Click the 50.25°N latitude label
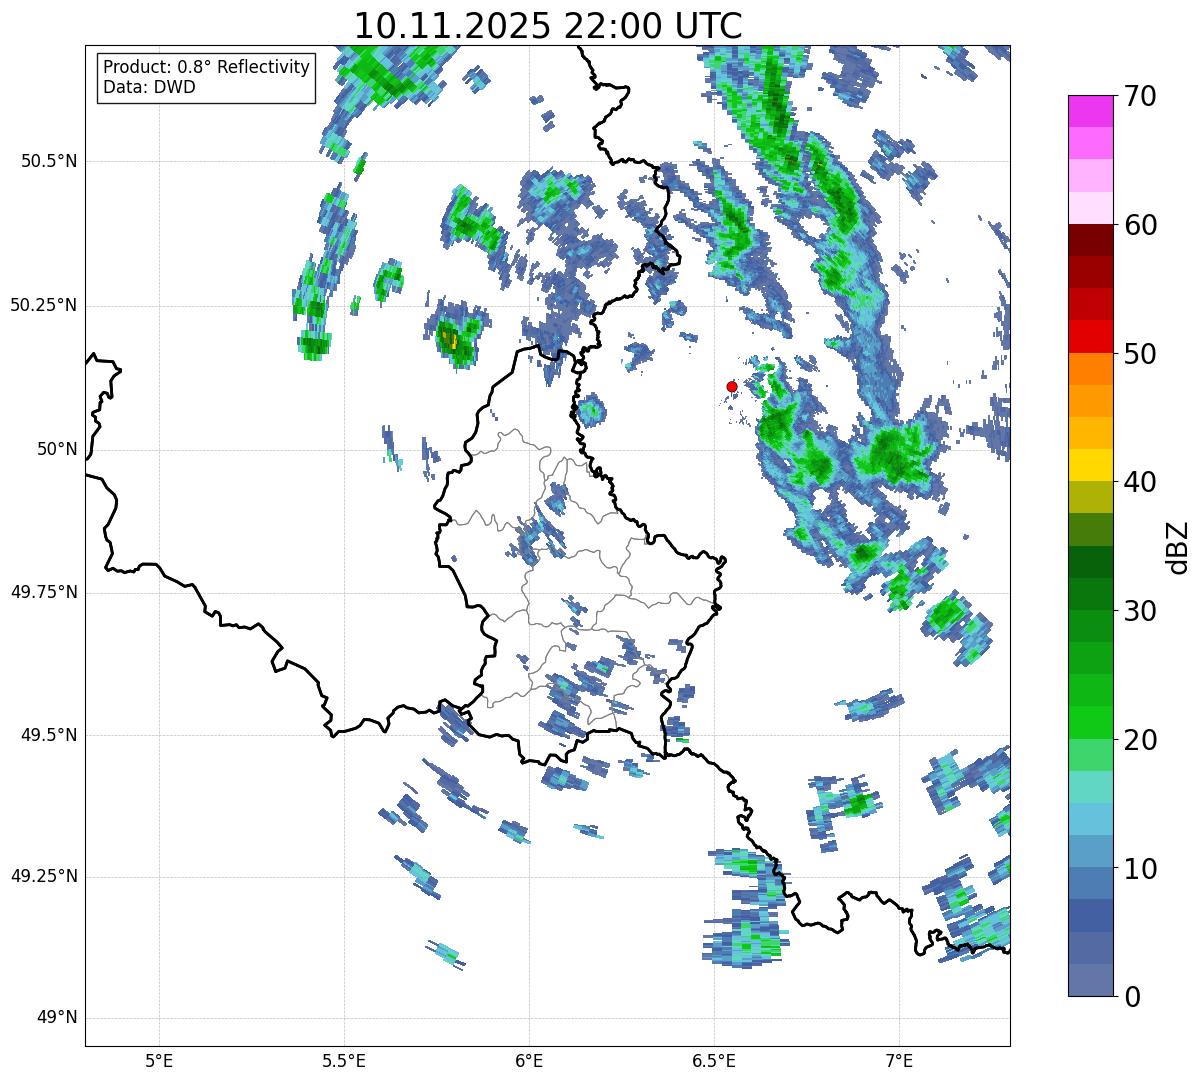 pos(44,305)
